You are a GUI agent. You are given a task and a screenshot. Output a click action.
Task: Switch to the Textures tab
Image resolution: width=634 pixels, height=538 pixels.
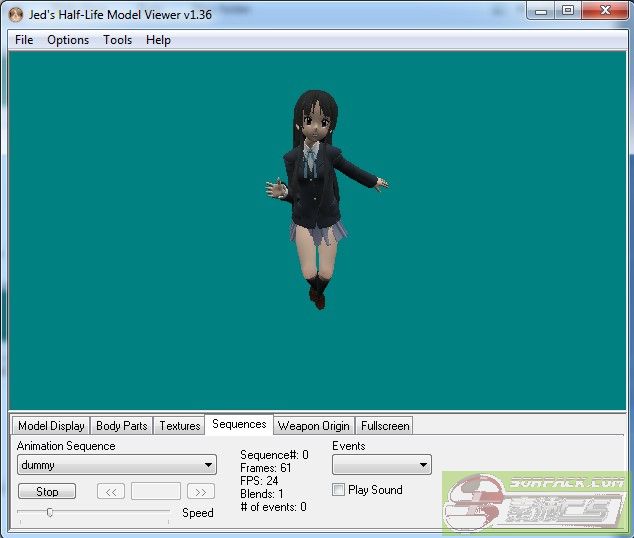click(180, 426)
